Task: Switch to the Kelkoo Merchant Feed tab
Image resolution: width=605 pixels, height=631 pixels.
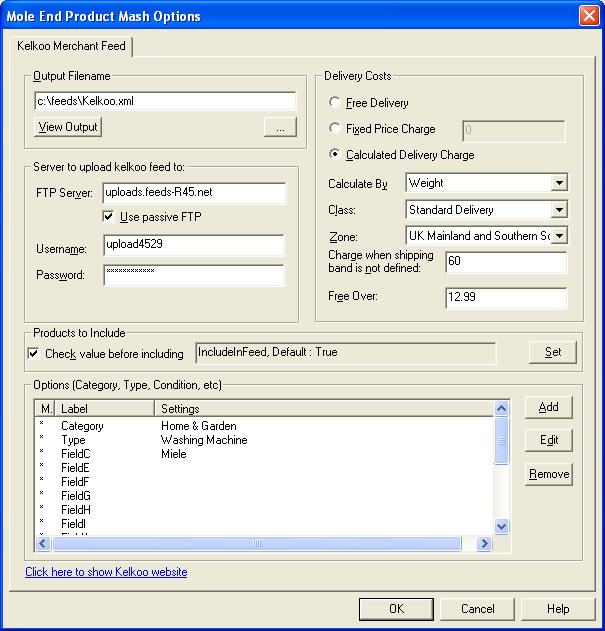Action: (71, 46)
